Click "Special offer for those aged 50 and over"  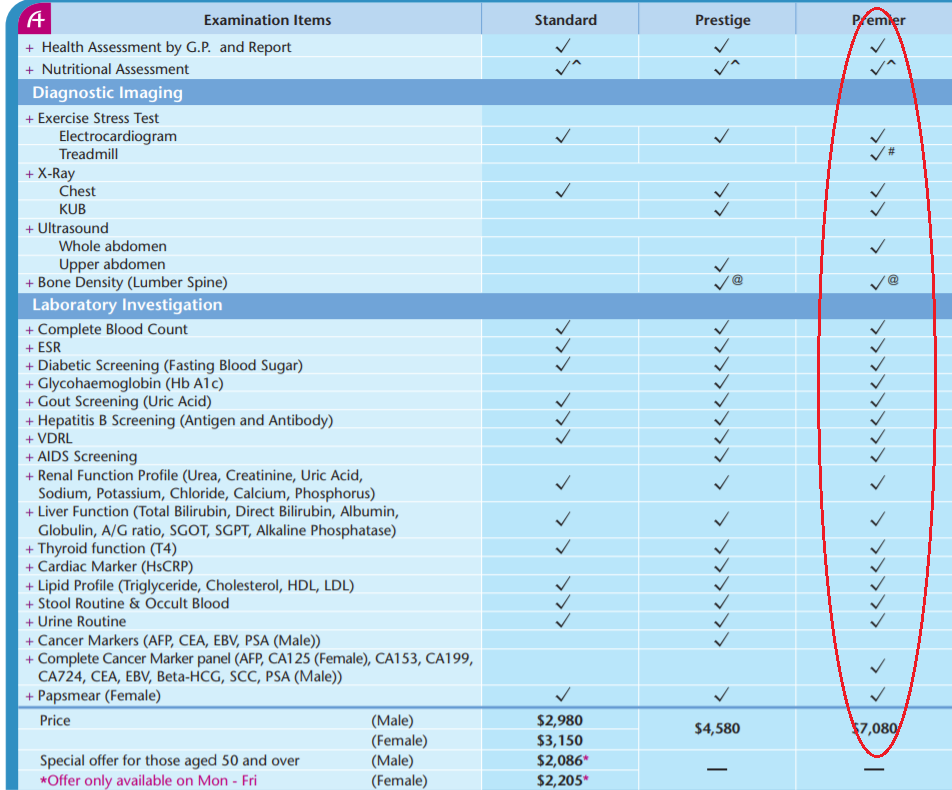(169, 761)
